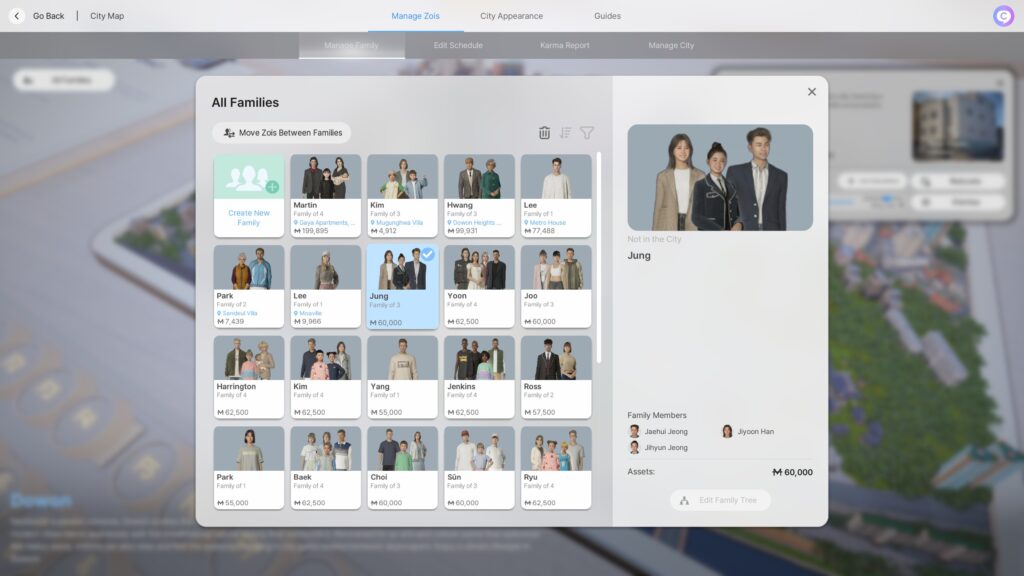Click Jaehui Jeong's portrait icon

(x=634, y=431)
